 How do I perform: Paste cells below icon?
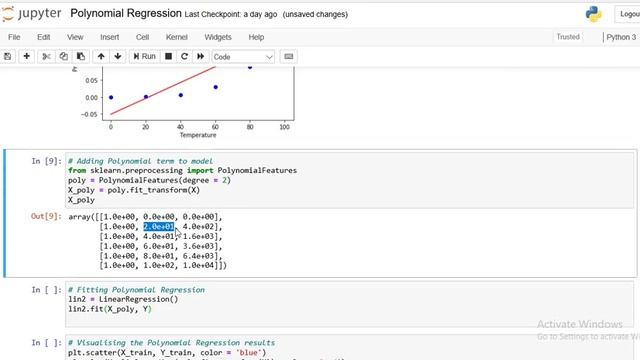81,56
